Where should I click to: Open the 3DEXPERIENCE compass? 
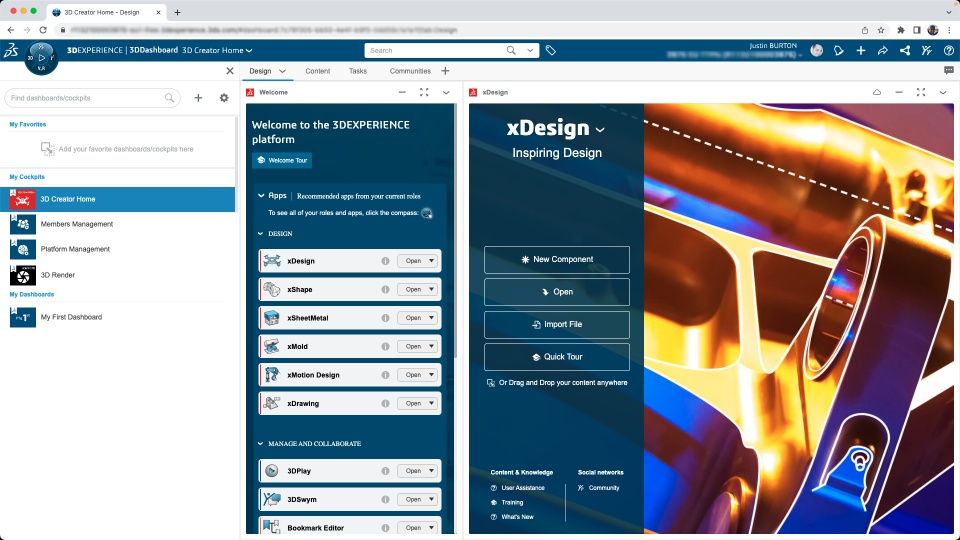41,58
